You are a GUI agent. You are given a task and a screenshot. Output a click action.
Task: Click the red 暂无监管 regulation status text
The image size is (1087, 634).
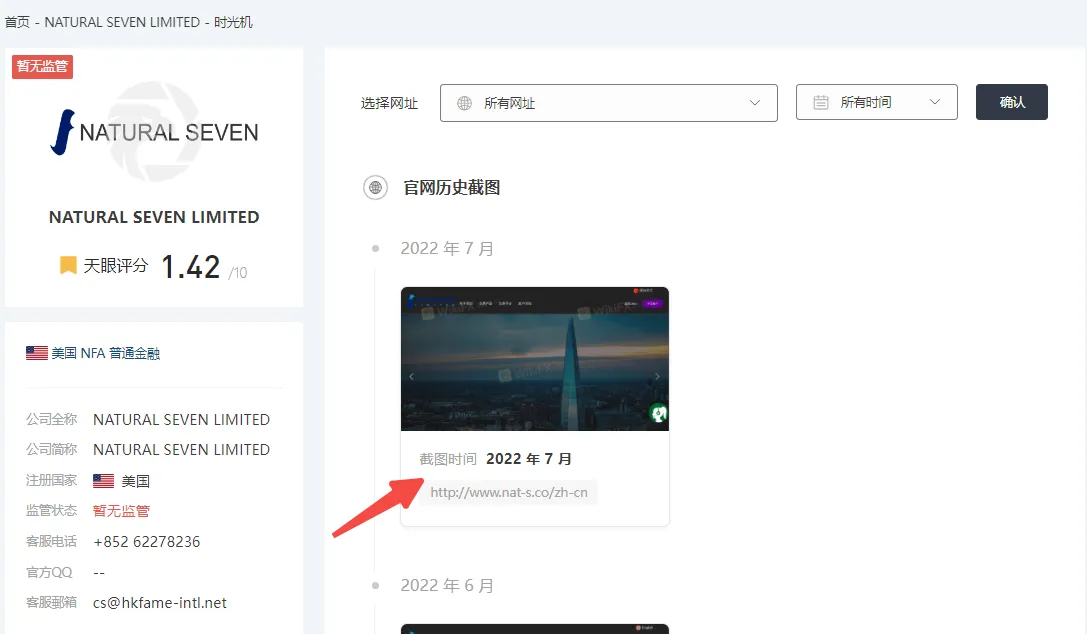click(121, 511)
